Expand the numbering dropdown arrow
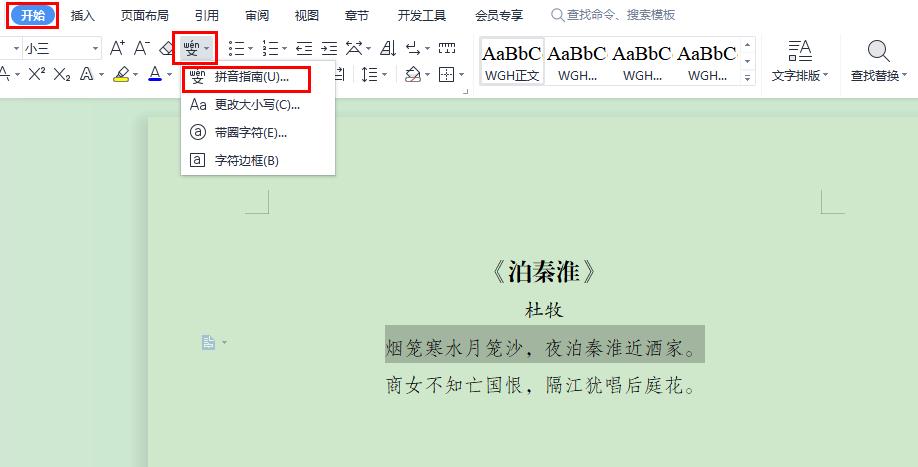Image resolution: width=918 pixels, height=467 pixels. [285, 49]
